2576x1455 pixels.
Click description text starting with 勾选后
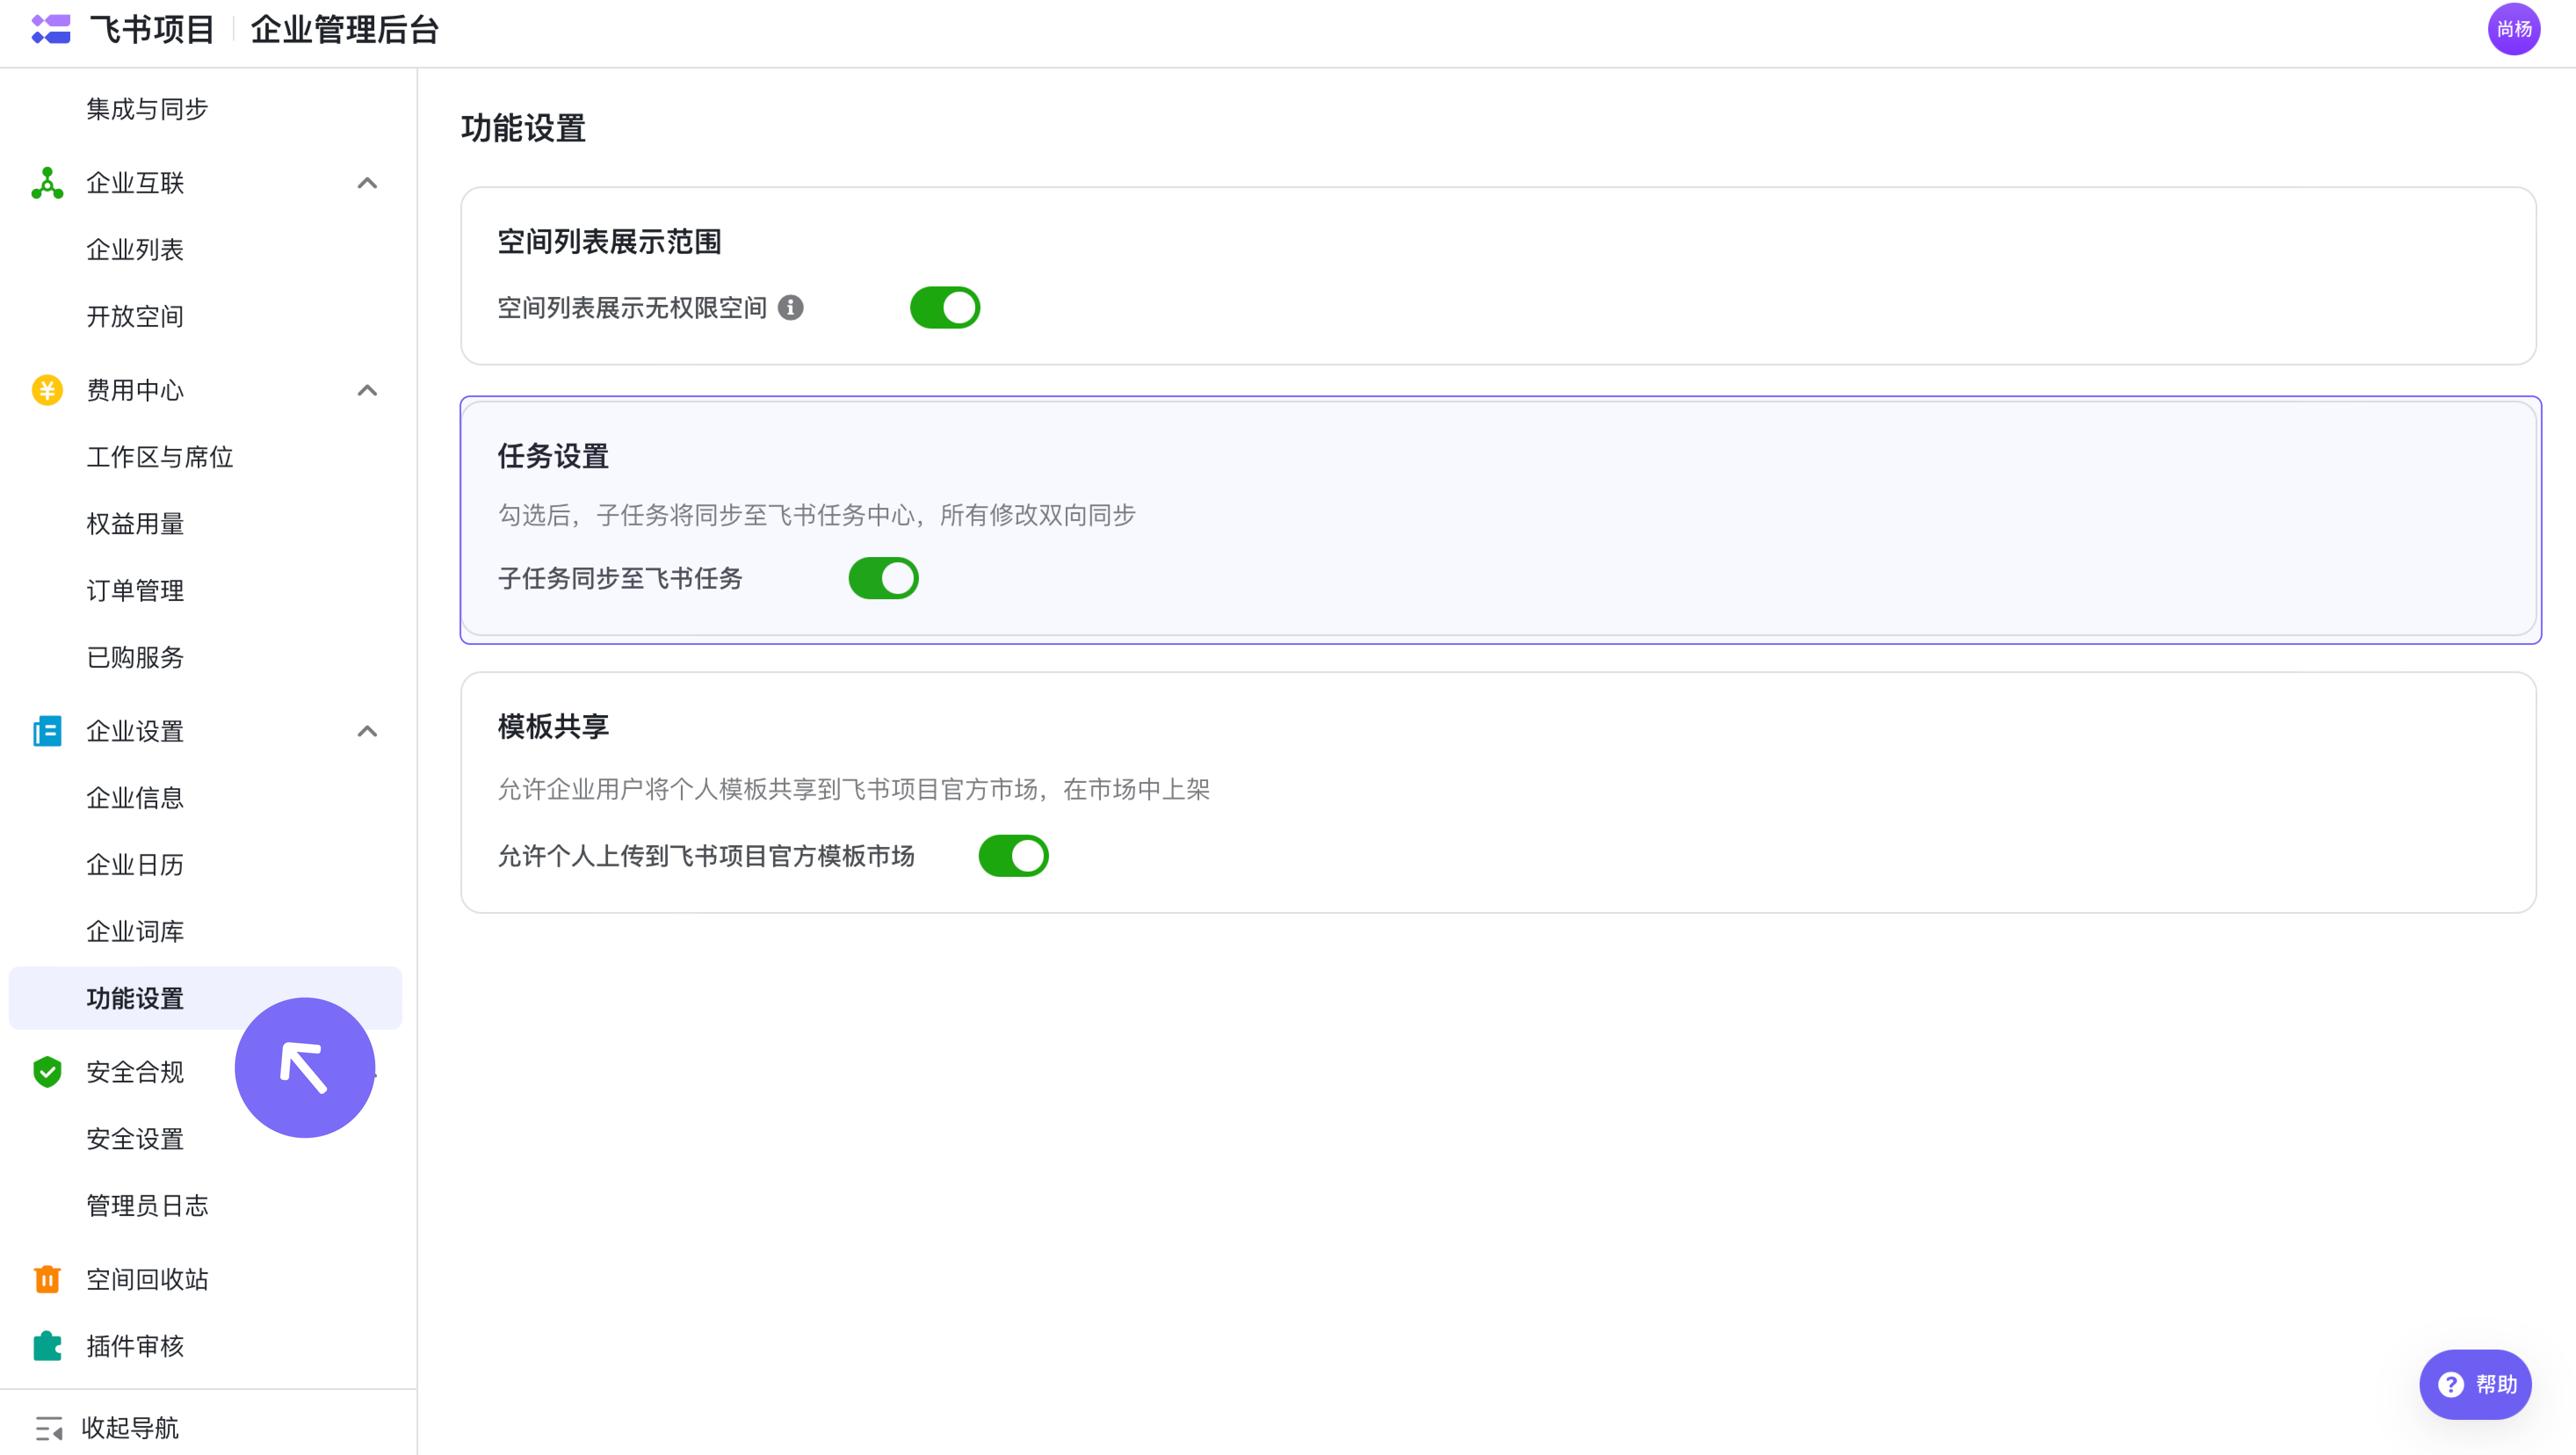click(x=816, y=515)
